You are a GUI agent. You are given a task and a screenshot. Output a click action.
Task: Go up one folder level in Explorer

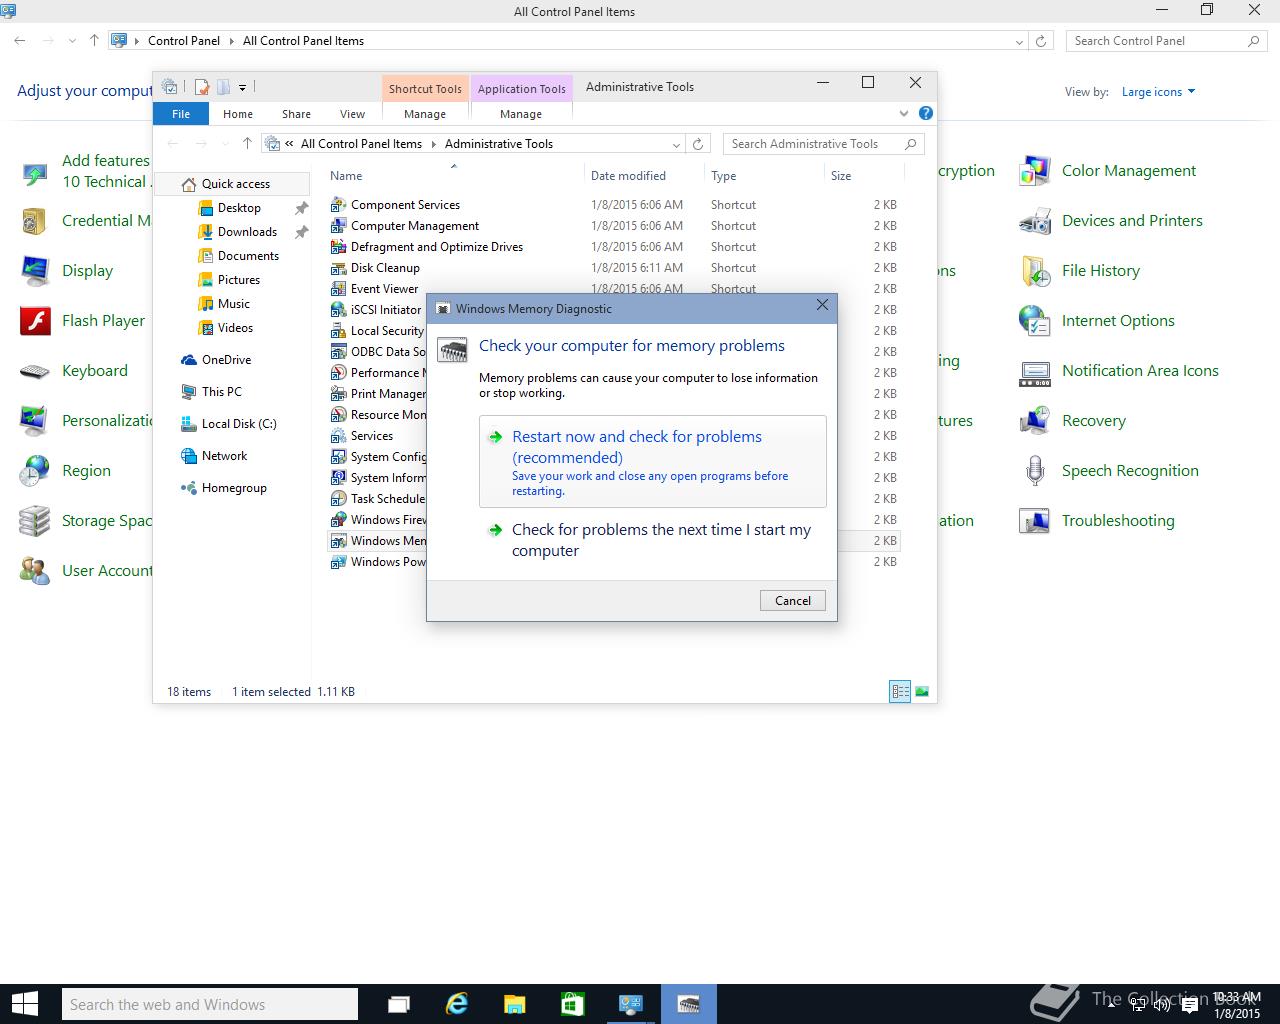(x=247, y=144)
